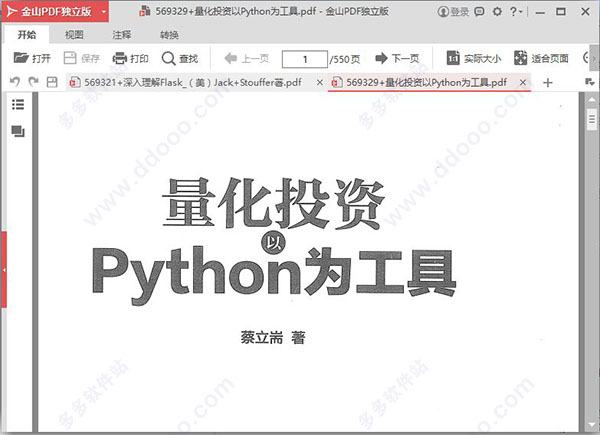Open the page thumbnails sidebar icon
Viewport: 600px width, 435px height.
point(18,131)
